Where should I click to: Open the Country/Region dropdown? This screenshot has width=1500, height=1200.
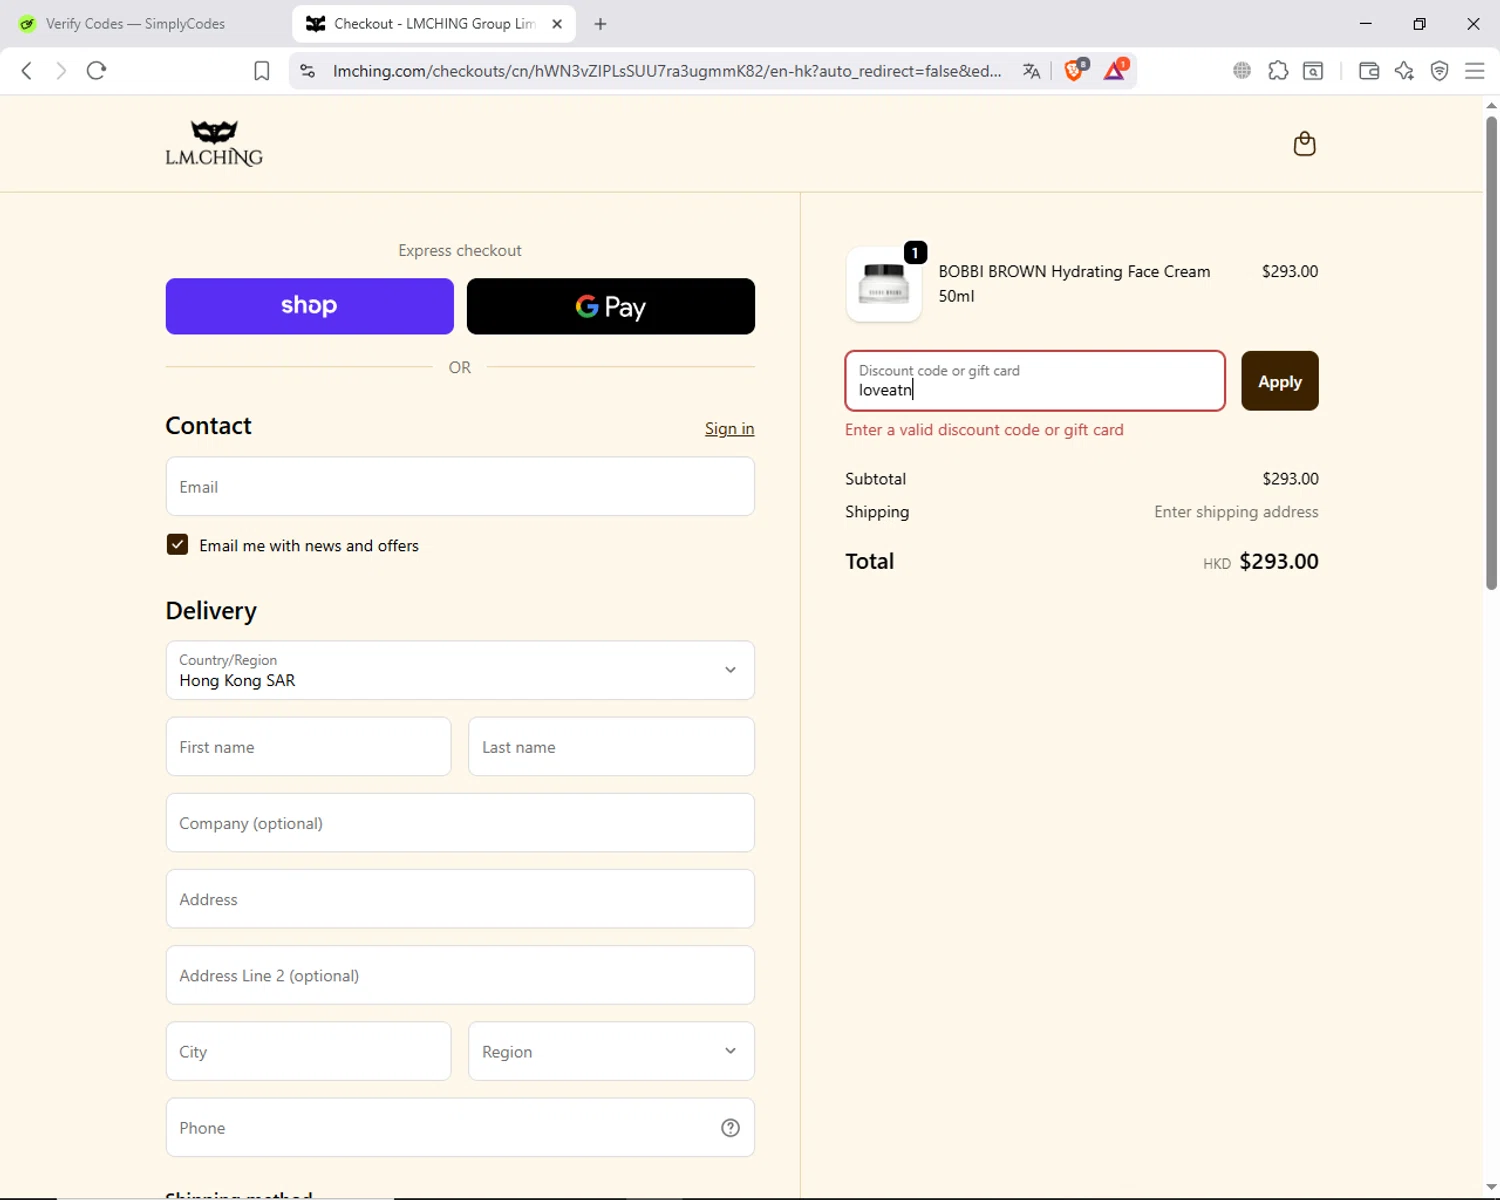tap(460, 670)
